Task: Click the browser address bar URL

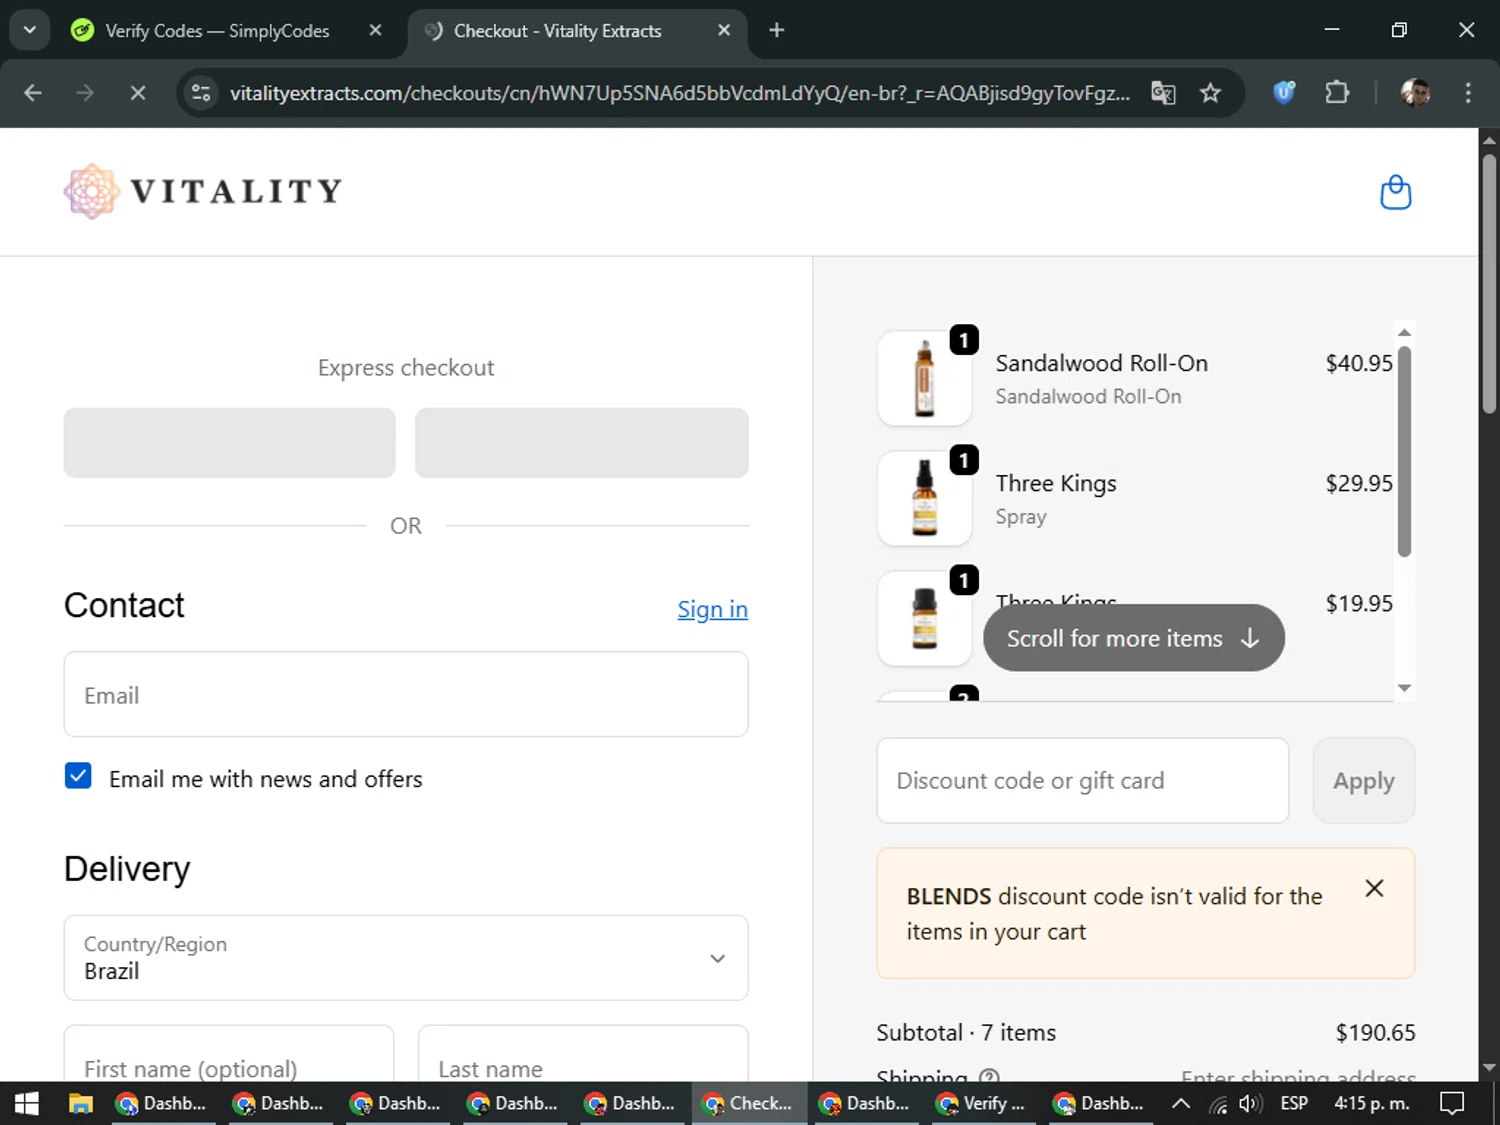Action: (x=680, y=93)
